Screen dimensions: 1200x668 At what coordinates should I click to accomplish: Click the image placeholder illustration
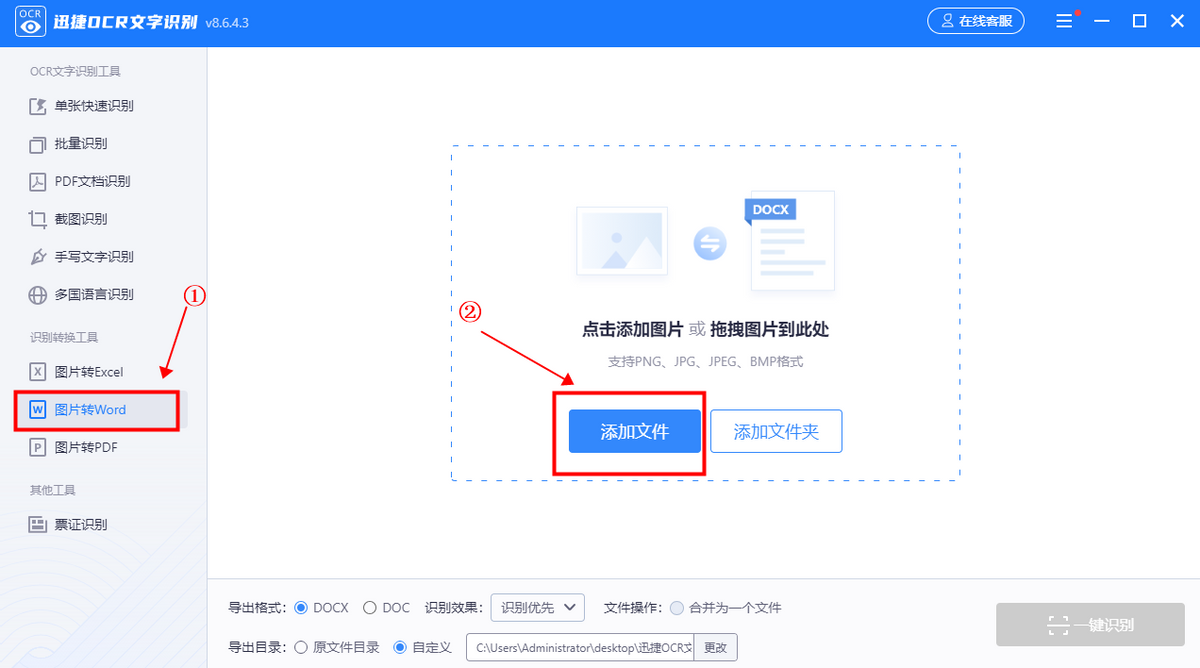(621, 241)
